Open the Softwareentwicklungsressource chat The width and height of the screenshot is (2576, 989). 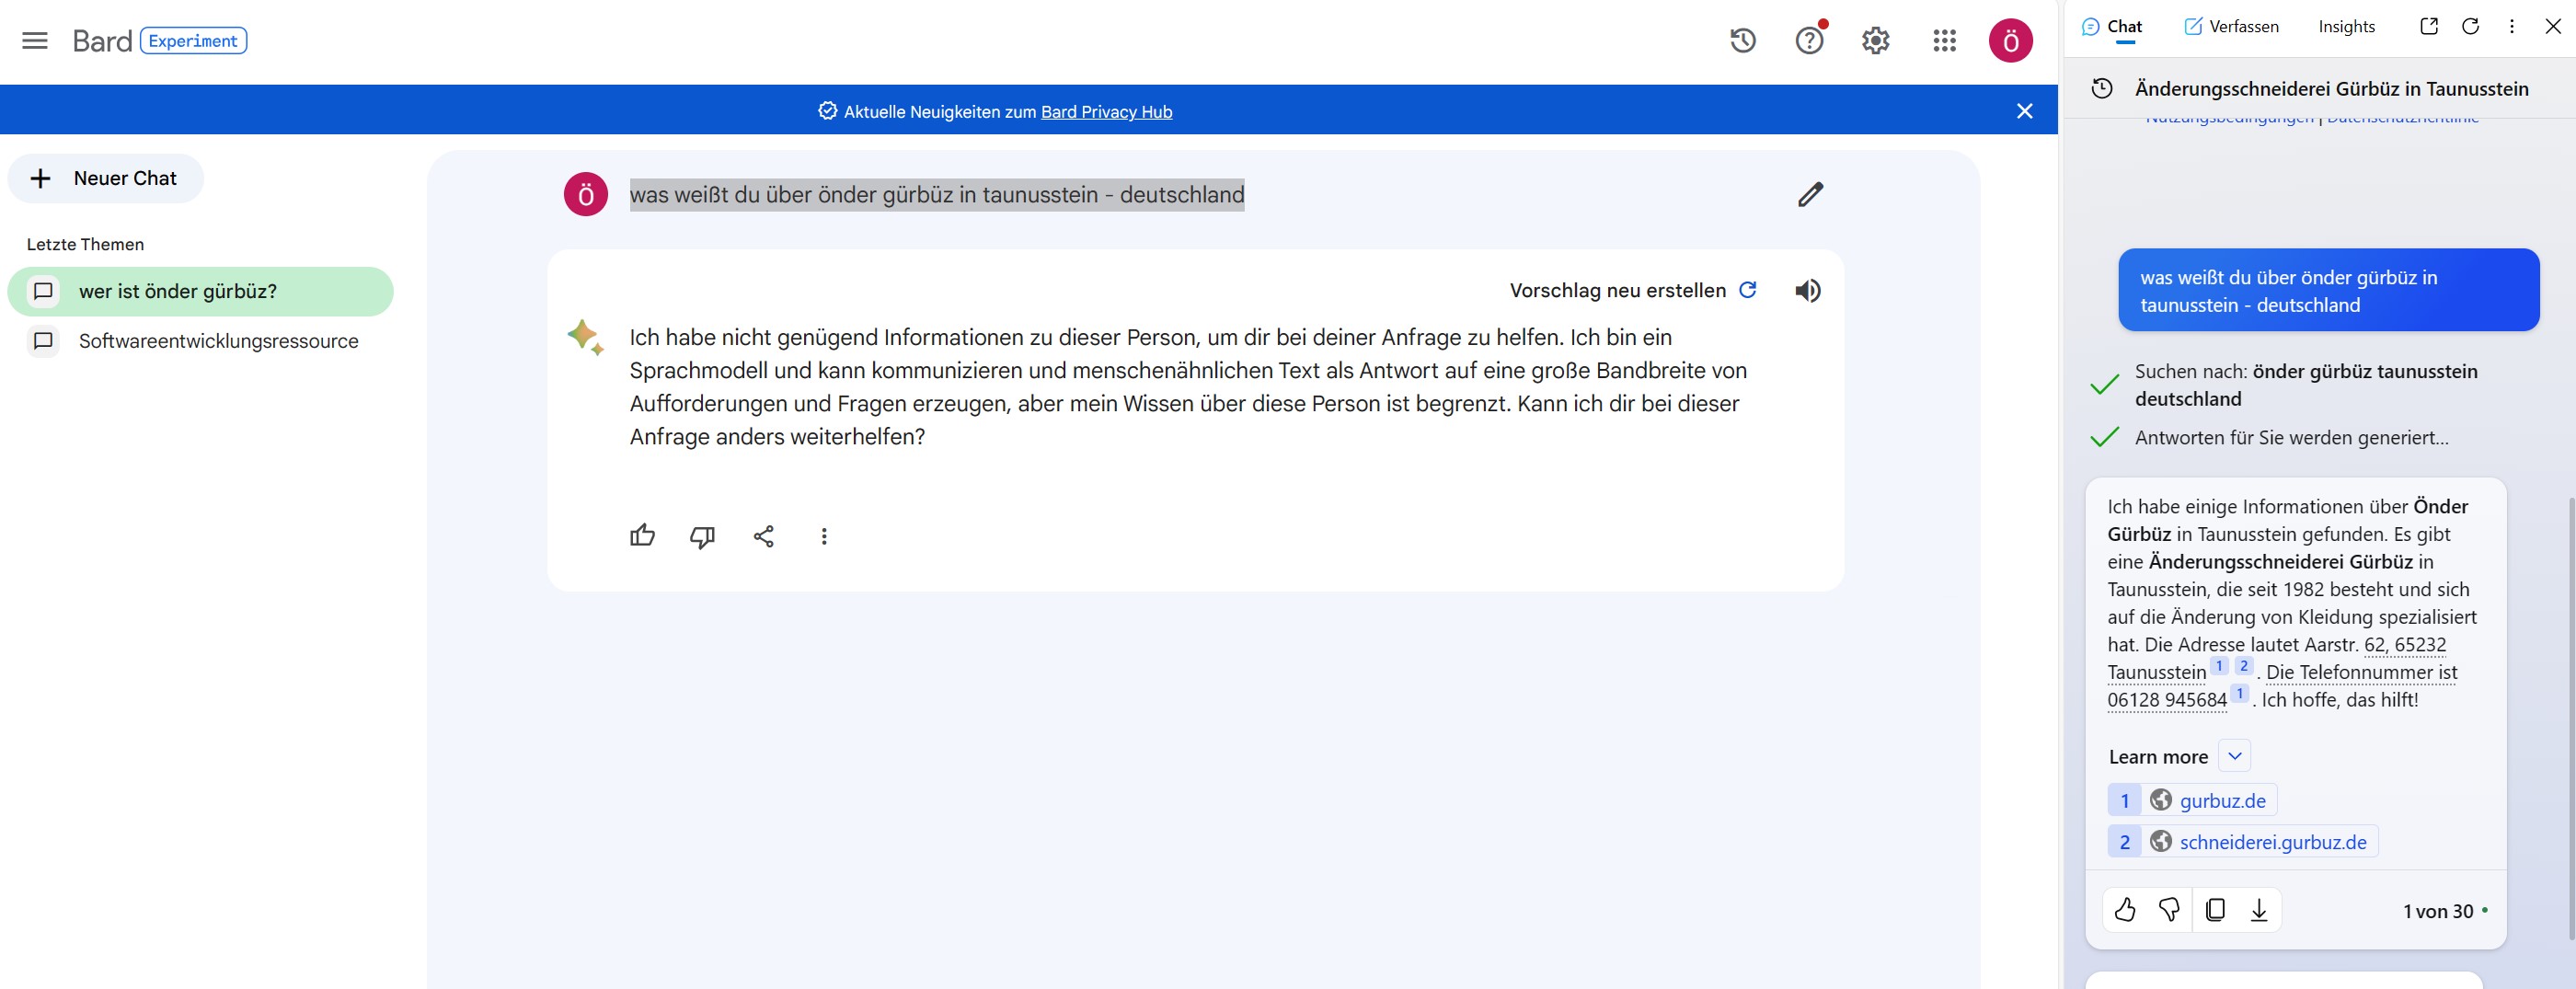point(200,341)
